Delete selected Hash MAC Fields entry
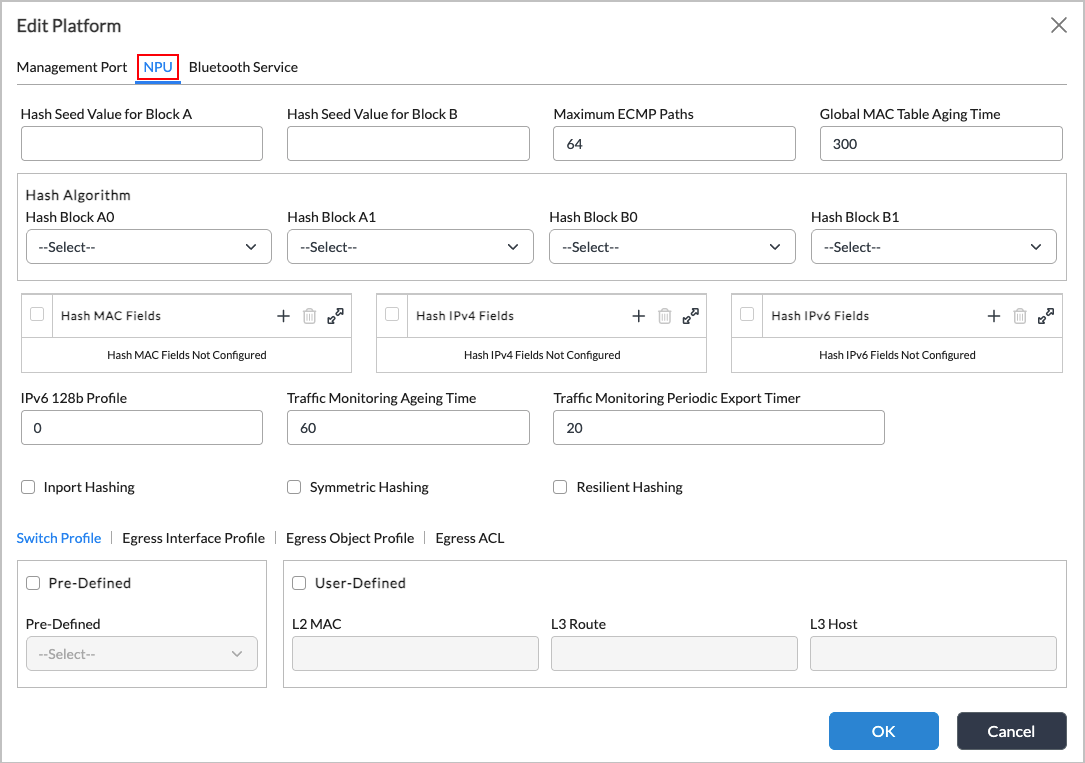 pos(310,316)
